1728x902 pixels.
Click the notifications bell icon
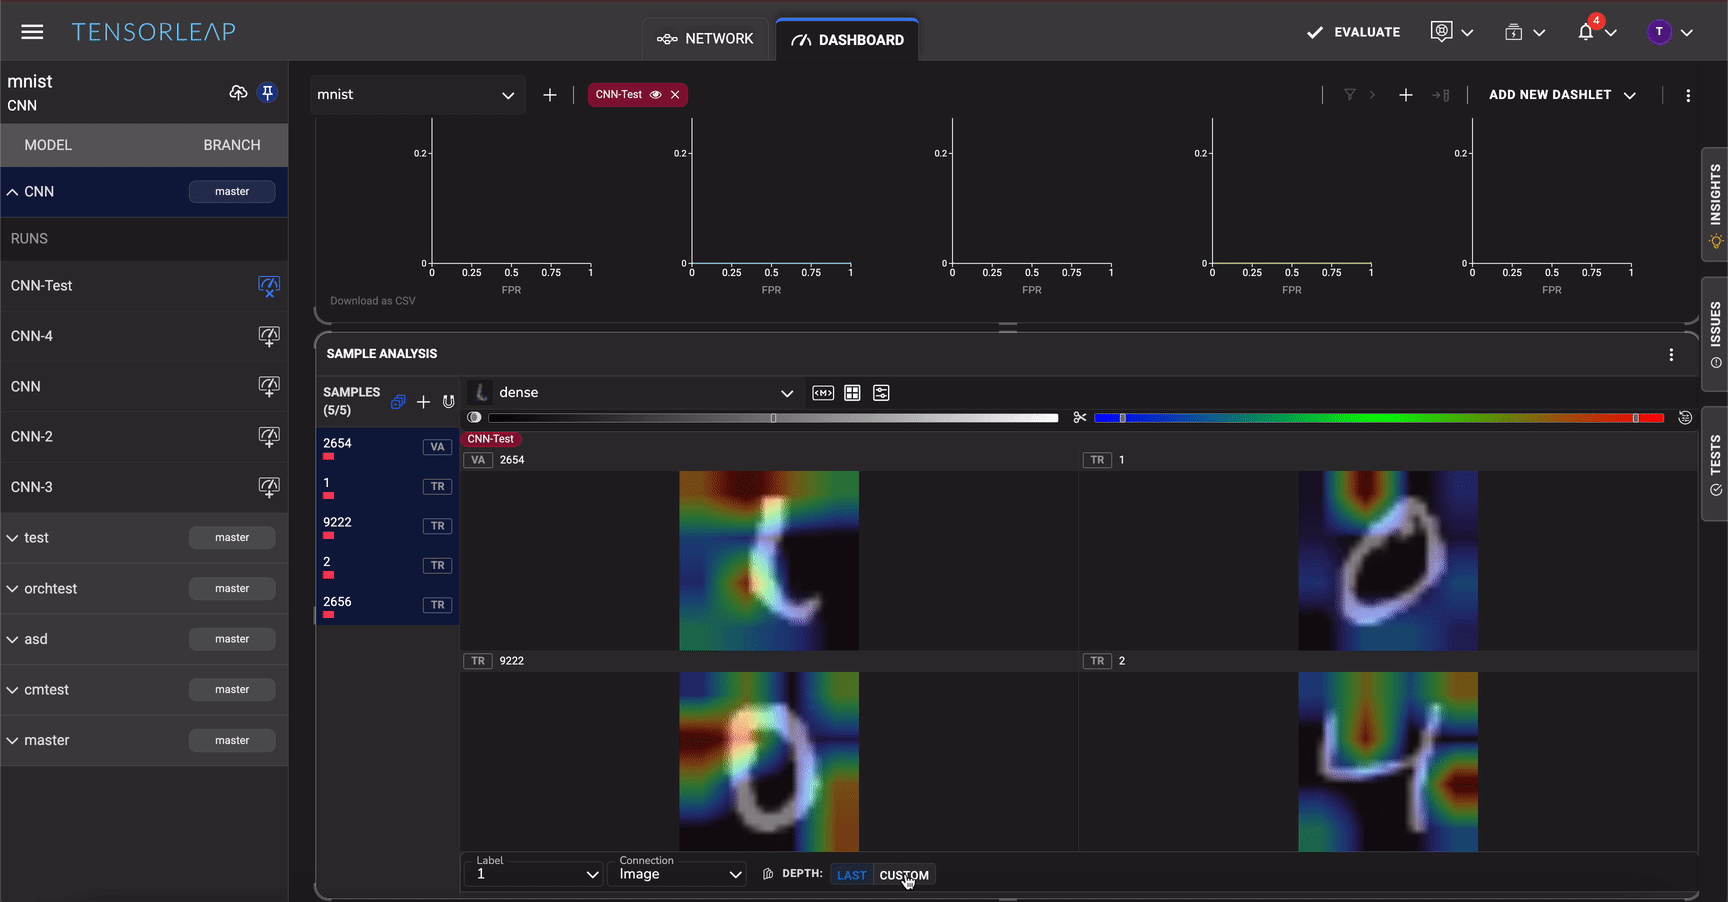coord(1585,32)
